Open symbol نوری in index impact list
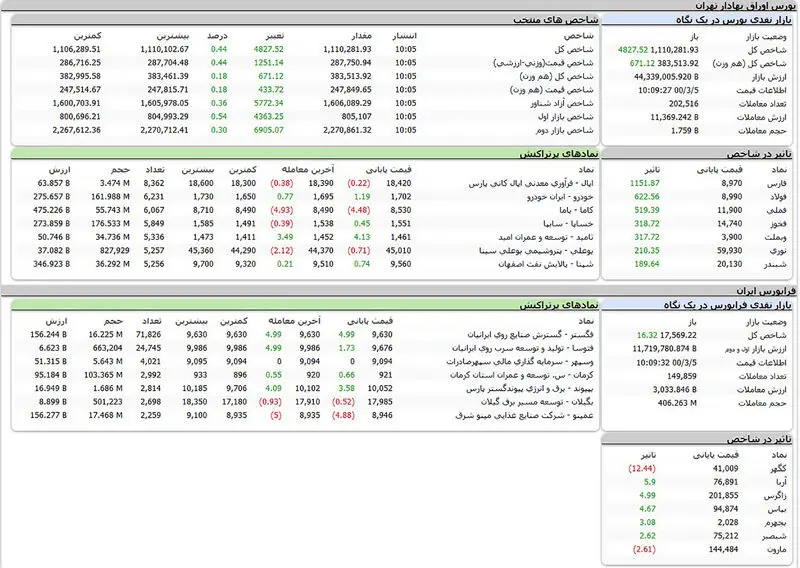The image size is (800, 568). click(778, 251)
